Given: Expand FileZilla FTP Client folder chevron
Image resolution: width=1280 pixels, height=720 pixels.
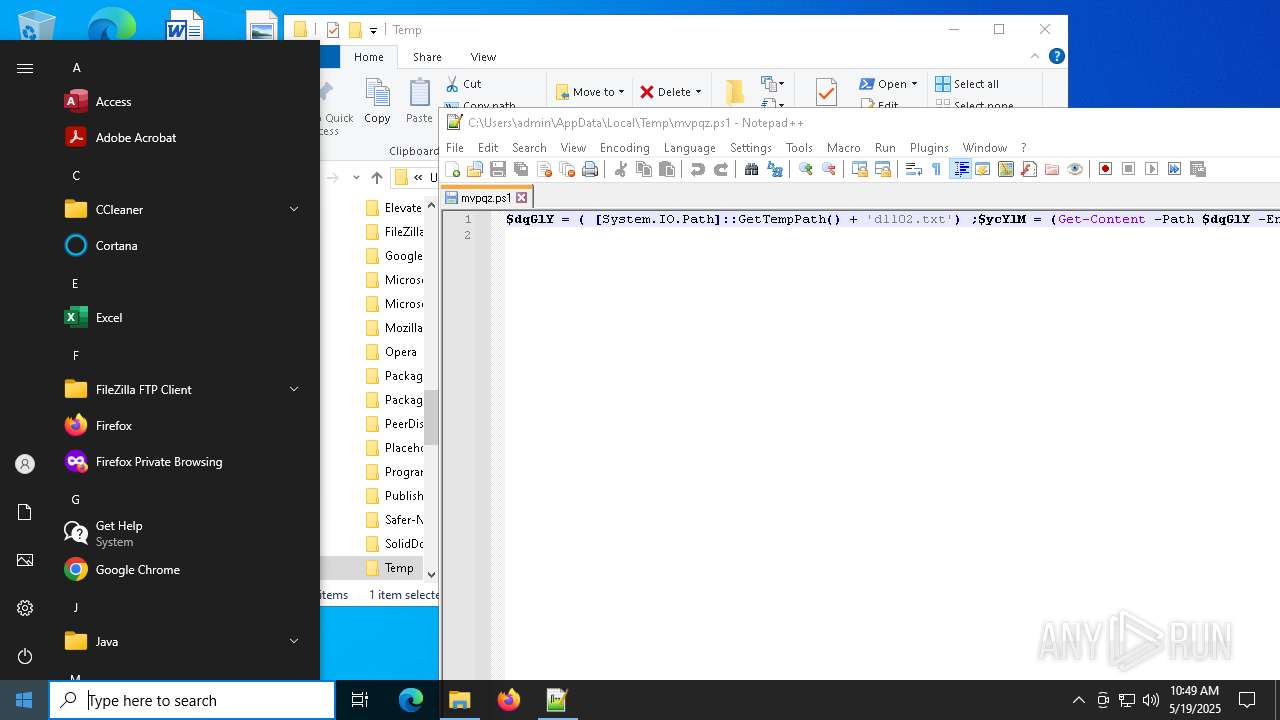Looking at the screenshot, I should click(x=294, y=389).
